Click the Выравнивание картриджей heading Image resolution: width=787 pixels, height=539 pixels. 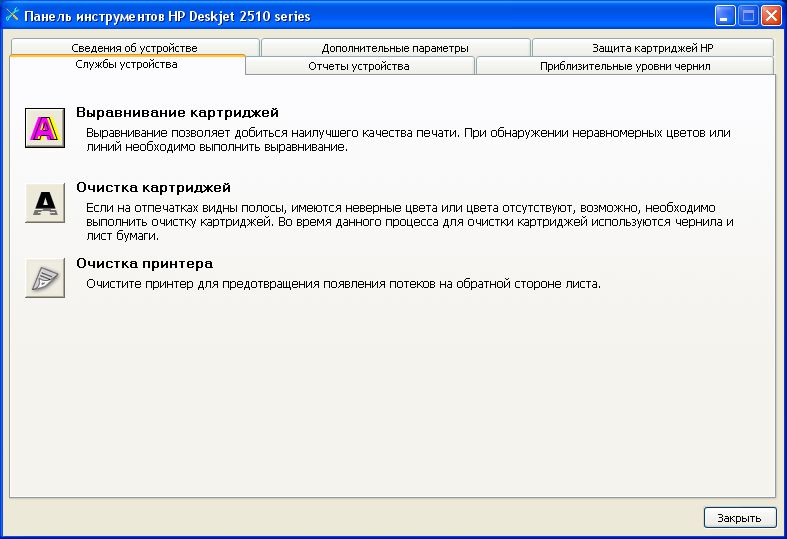click(177, 112)
